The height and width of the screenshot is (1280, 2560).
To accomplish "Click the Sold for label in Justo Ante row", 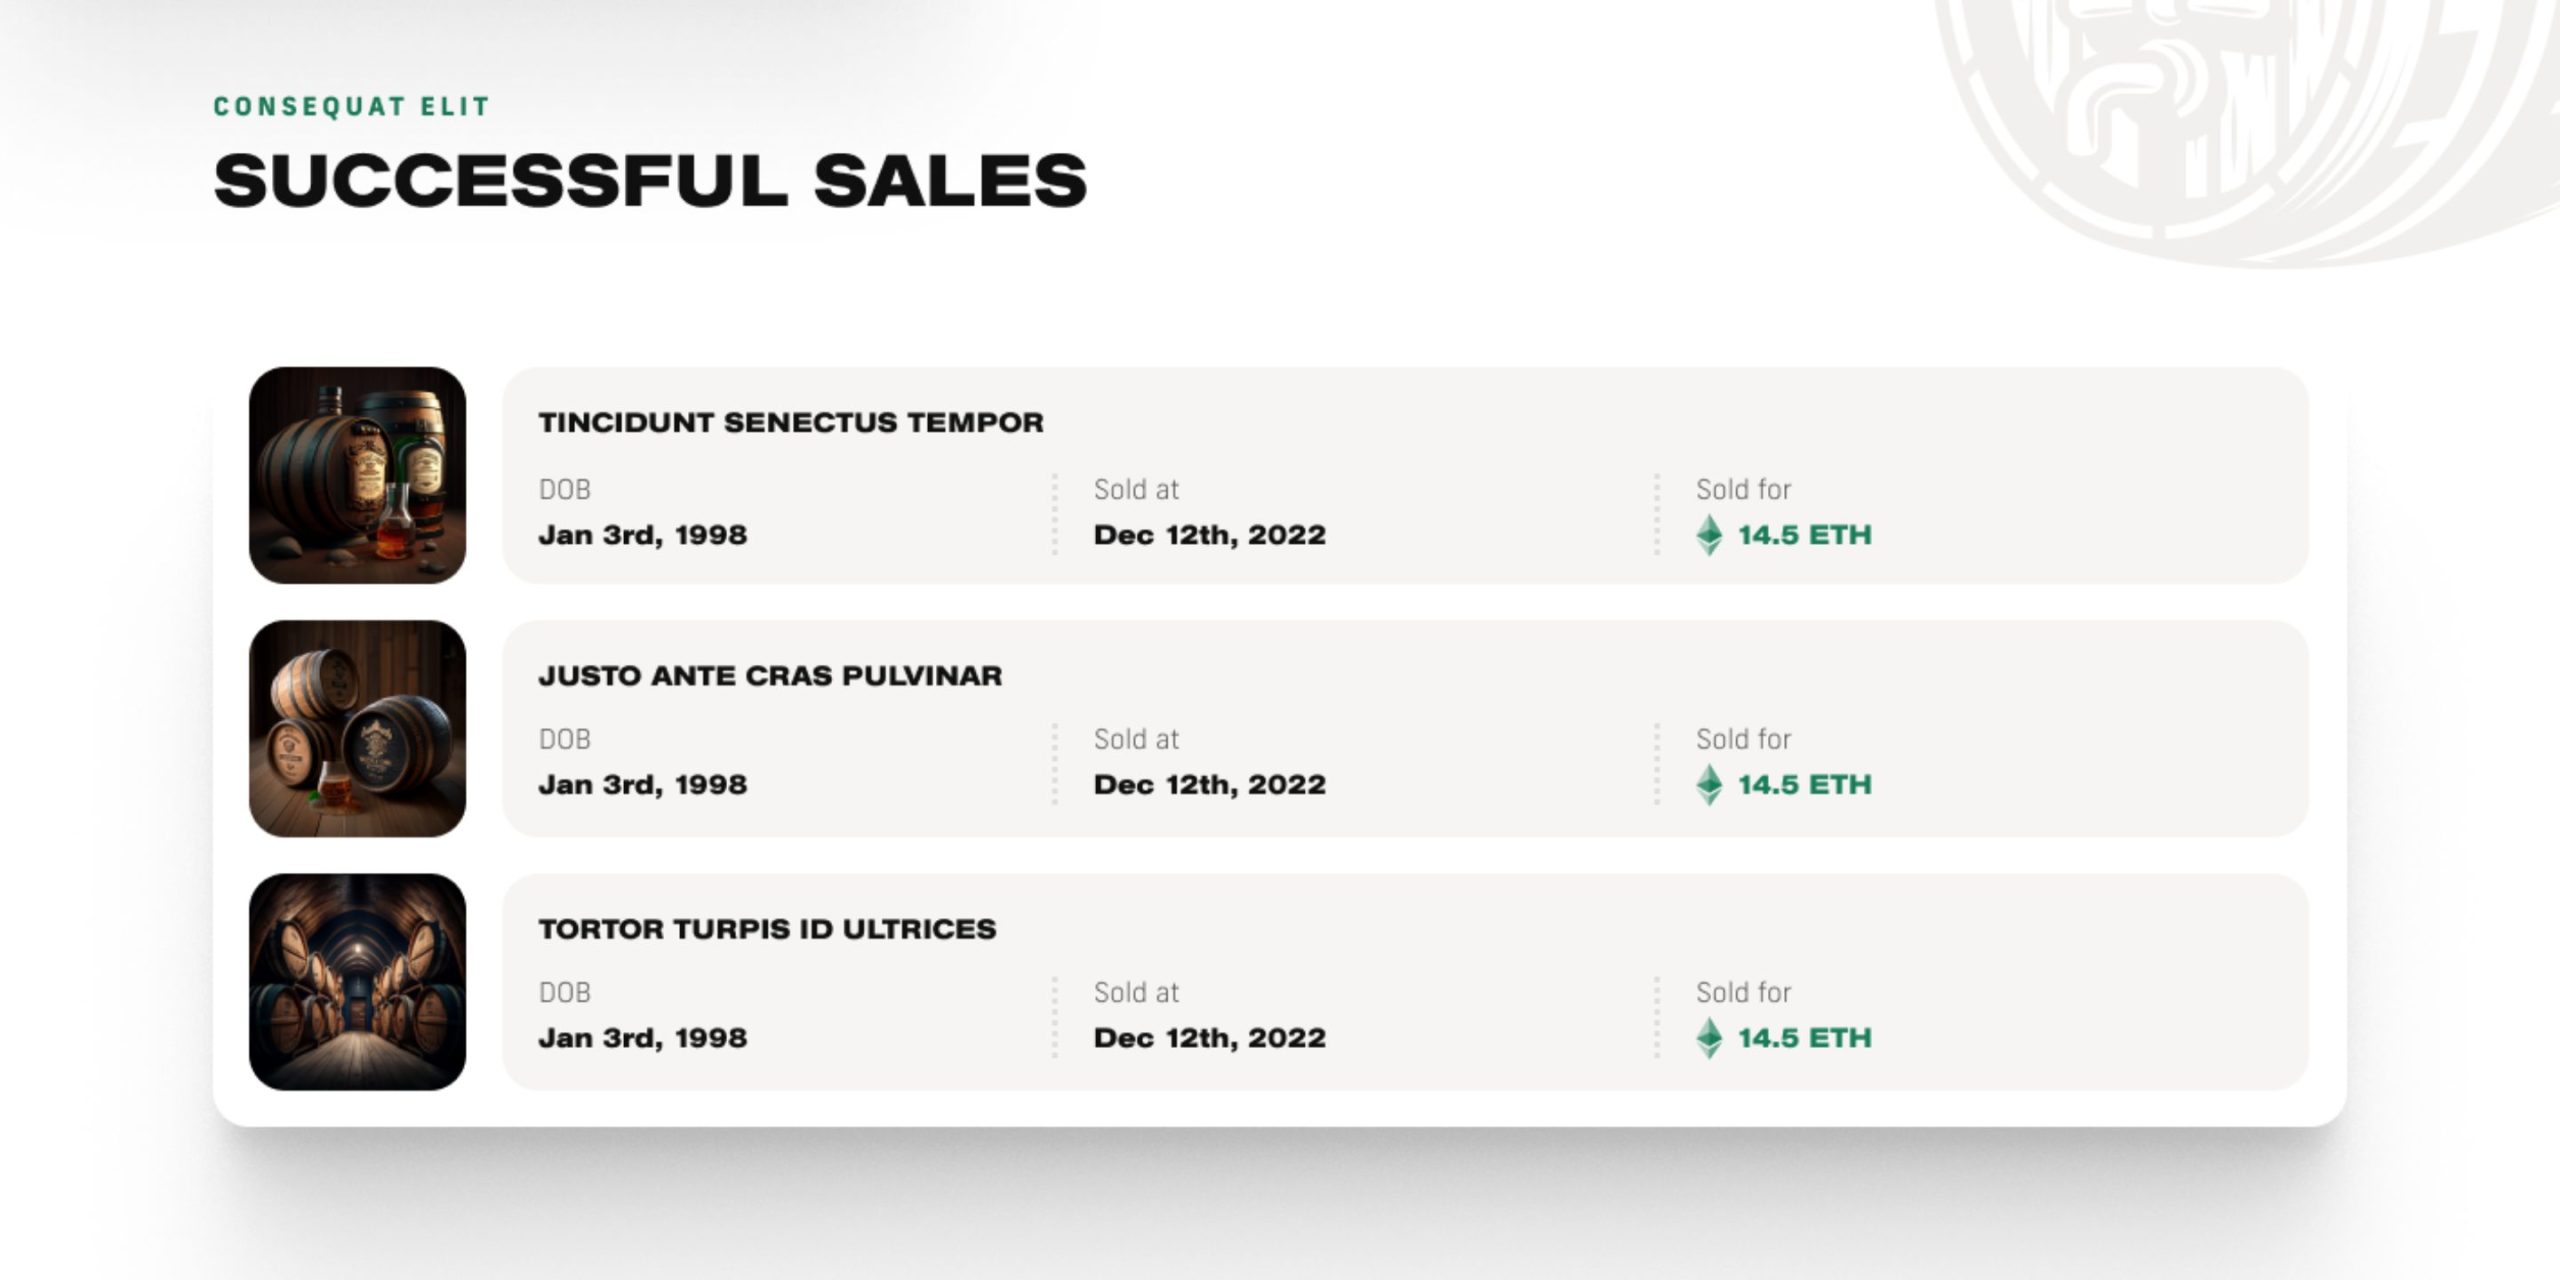I will point(1743,740).
